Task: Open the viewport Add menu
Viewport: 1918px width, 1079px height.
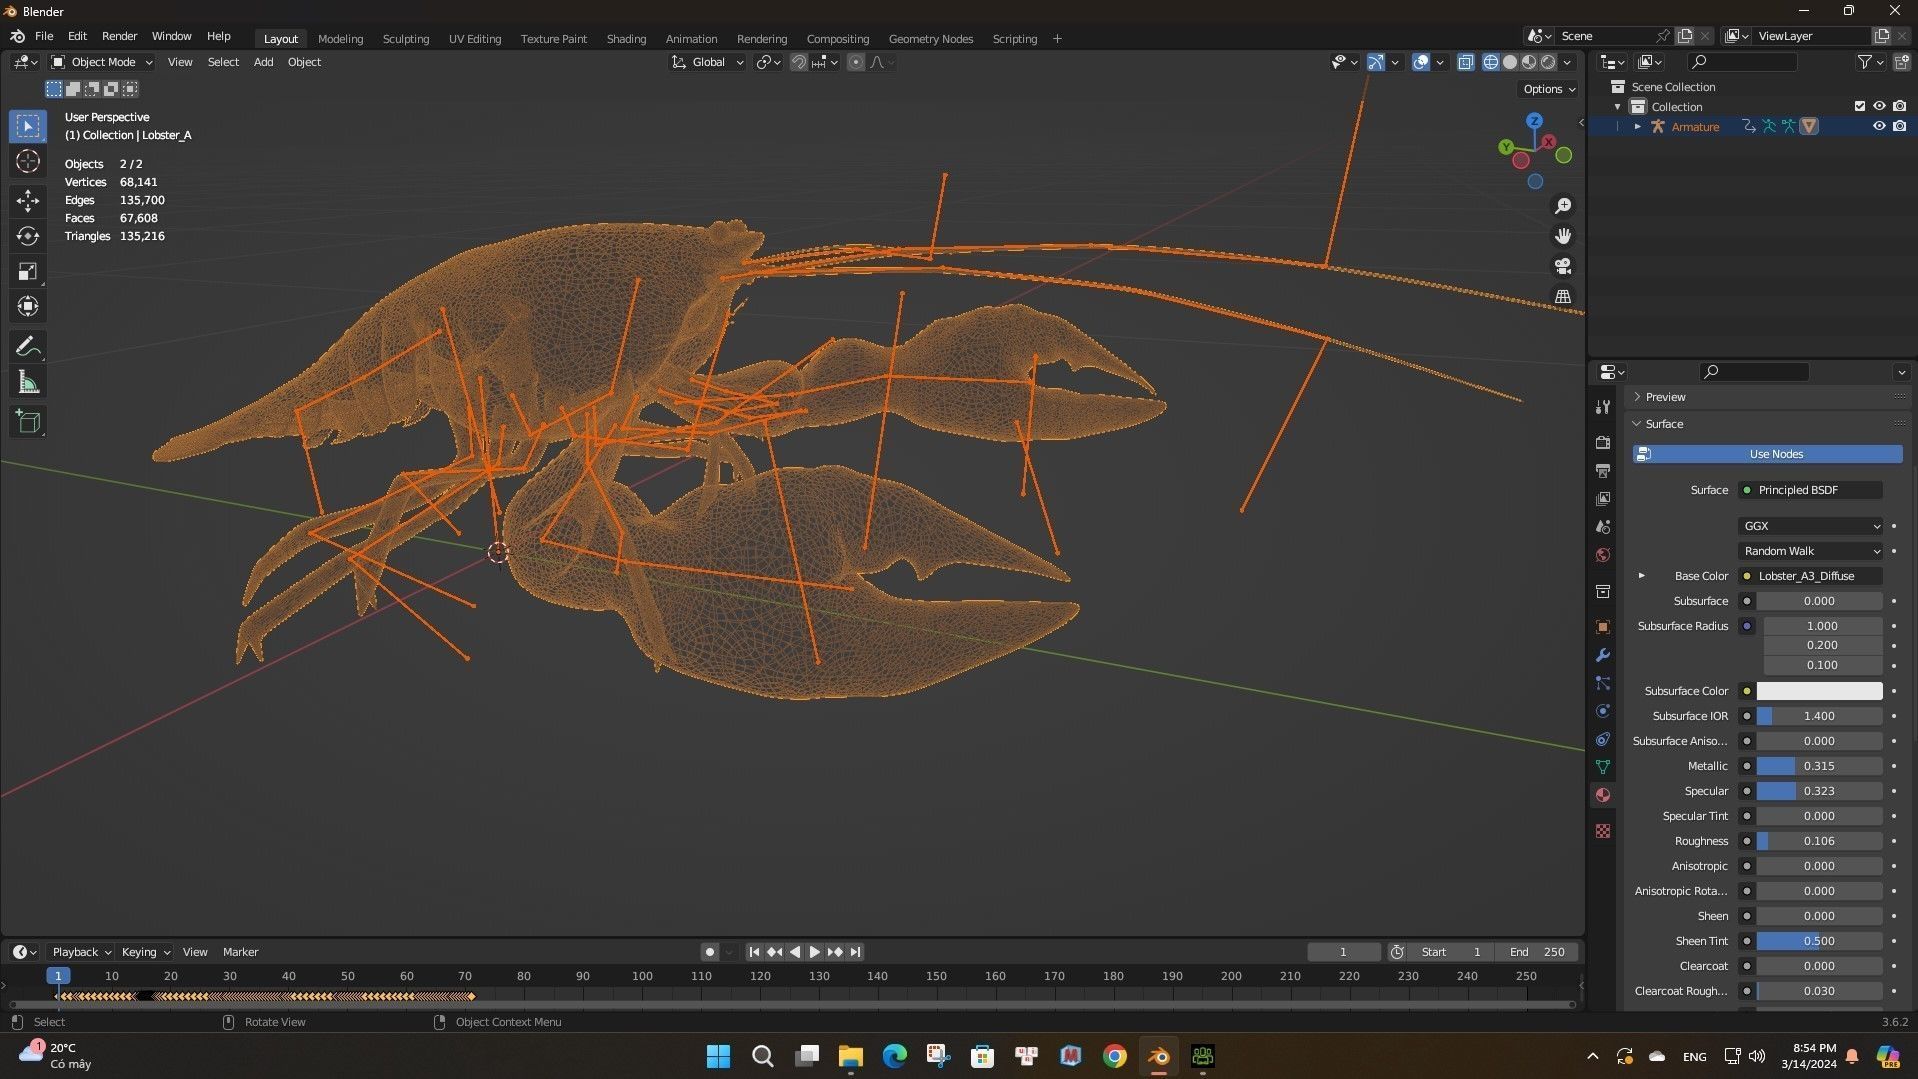Action: coord(263,62)
